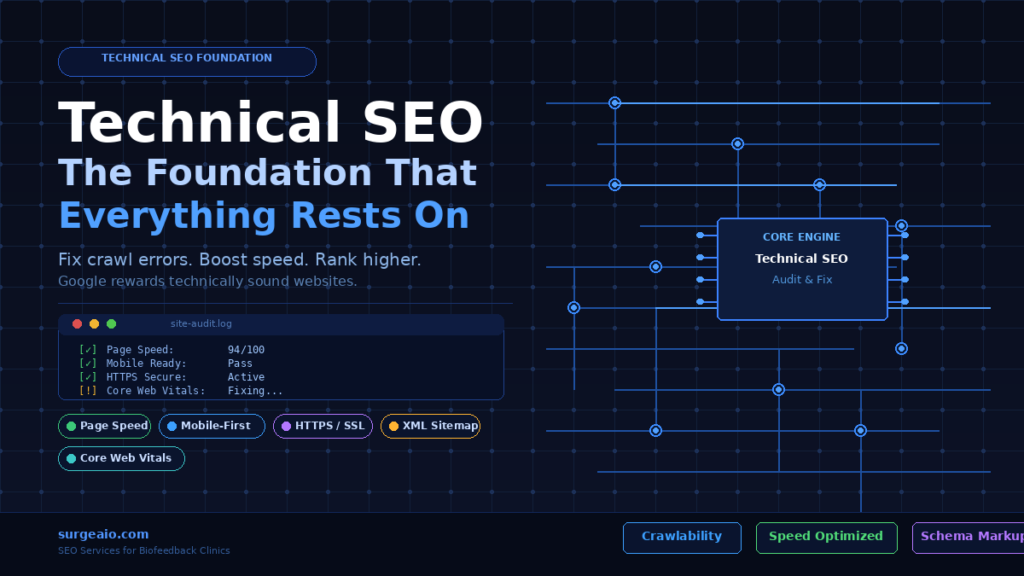Click the Speed Optimized button

tap(826, 537)
